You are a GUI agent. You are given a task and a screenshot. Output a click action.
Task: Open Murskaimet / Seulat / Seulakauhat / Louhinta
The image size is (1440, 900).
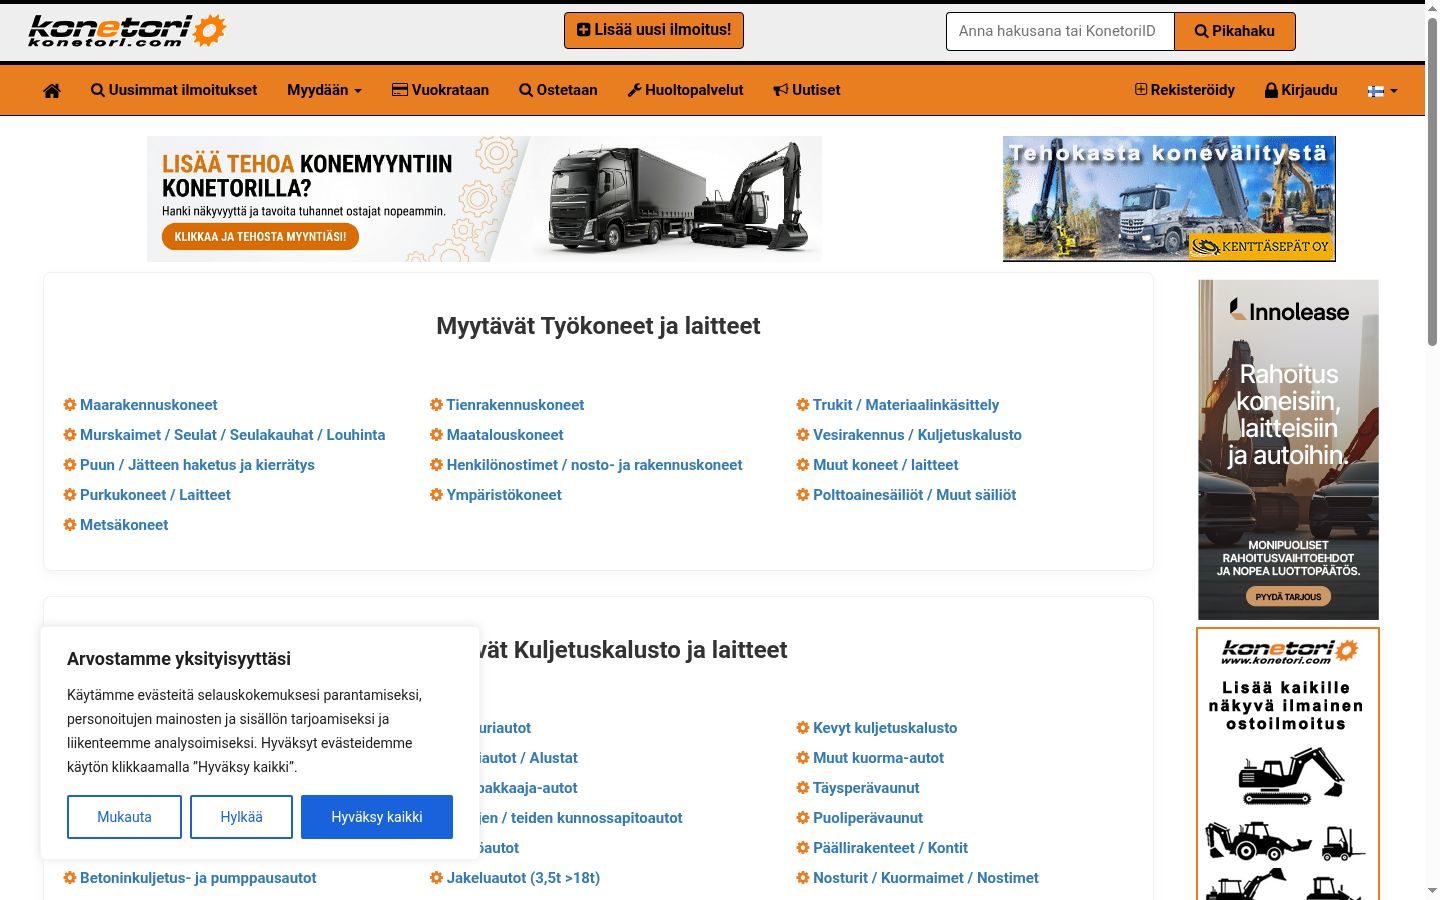[232, 435]
